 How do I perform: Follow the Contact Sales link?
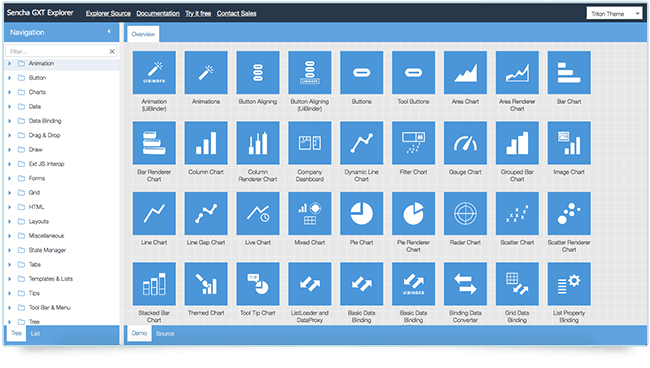[x=236, y=14]
